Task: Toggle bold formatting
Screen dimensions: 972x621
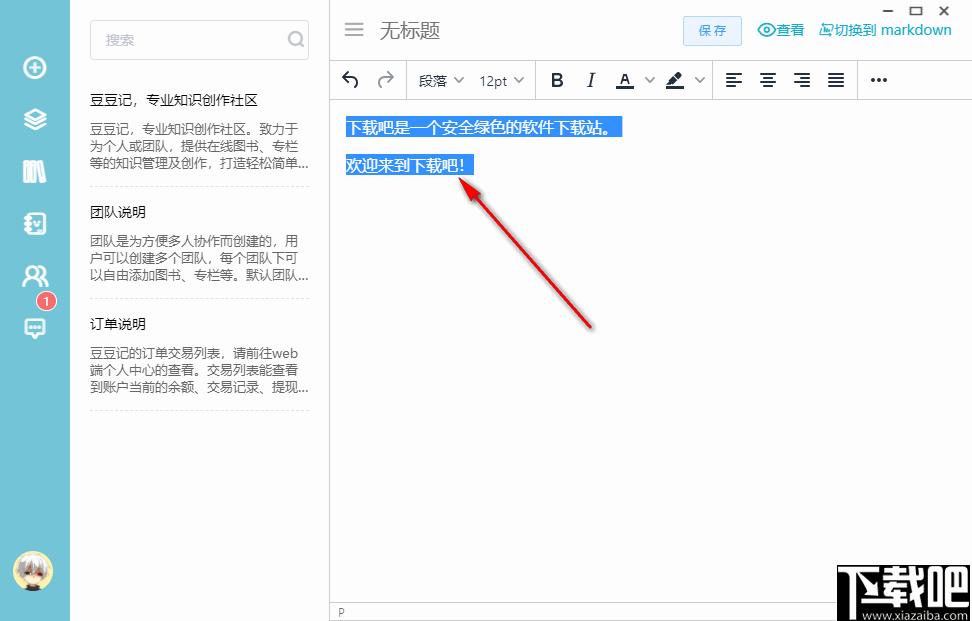Action: 557,80
